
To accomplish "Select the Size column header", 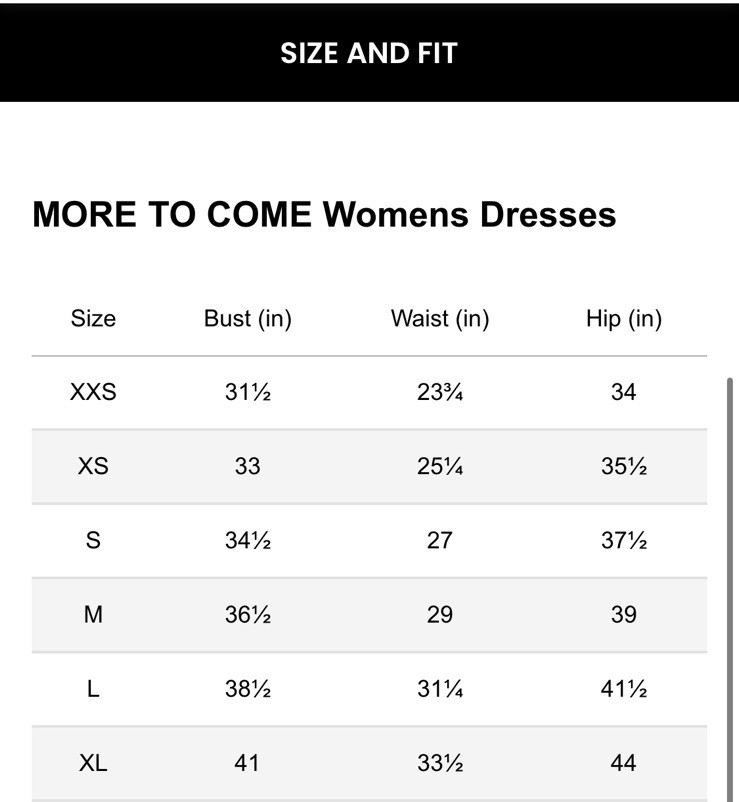I will coord(93,319).
